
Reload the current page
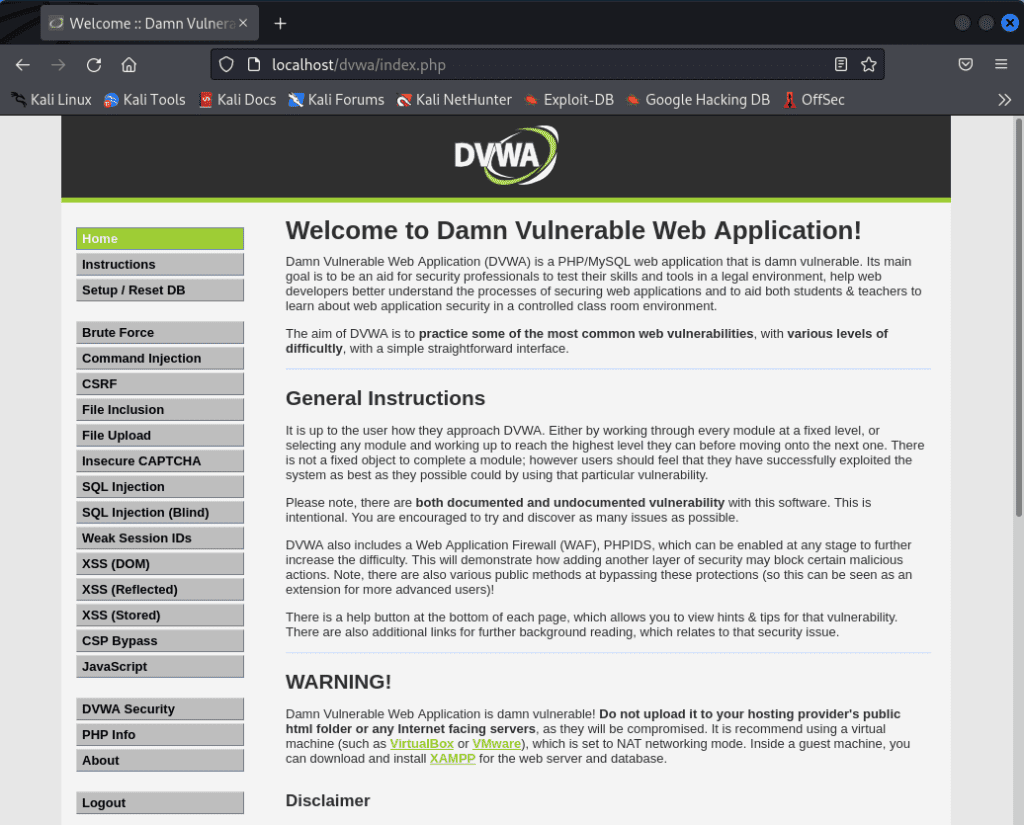pyautogui.click(x=94, y=65)
